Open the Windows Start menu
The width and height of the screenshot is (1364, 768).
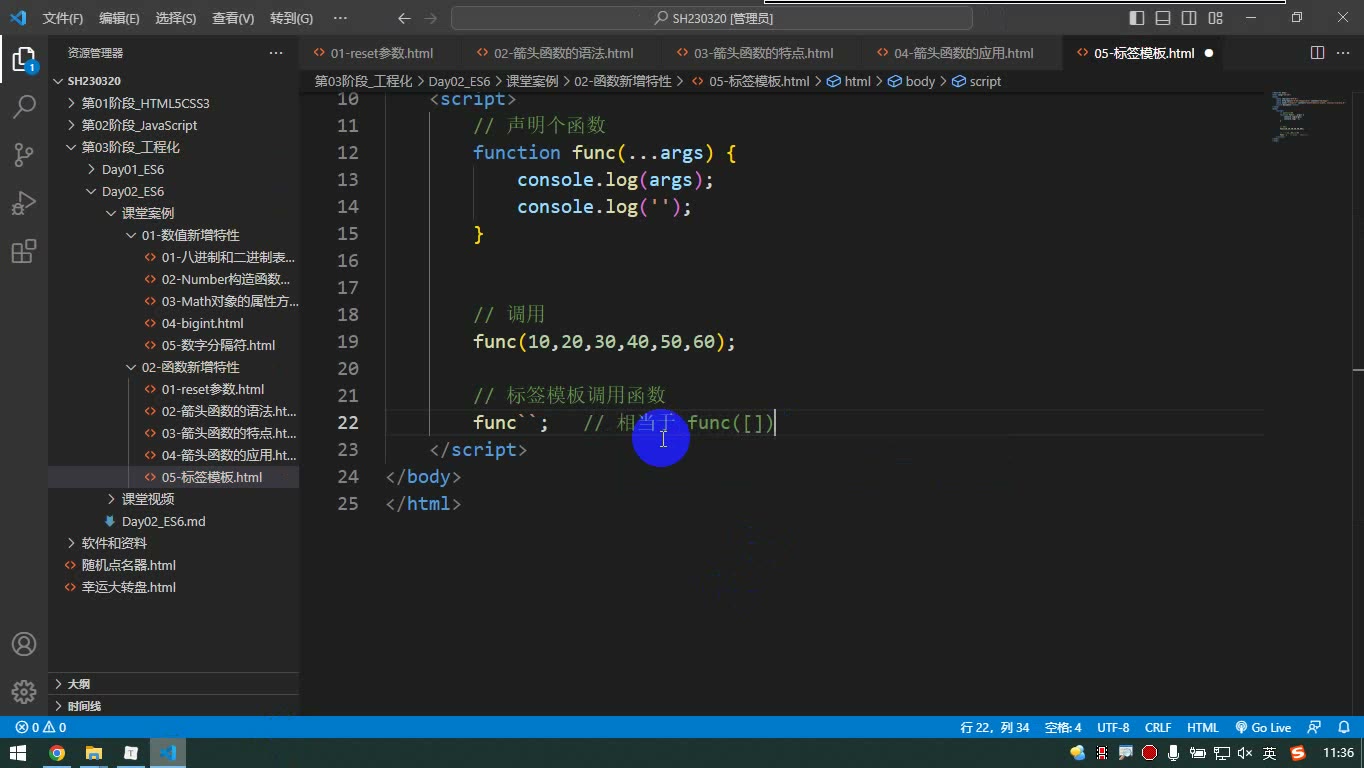[18, 753]
